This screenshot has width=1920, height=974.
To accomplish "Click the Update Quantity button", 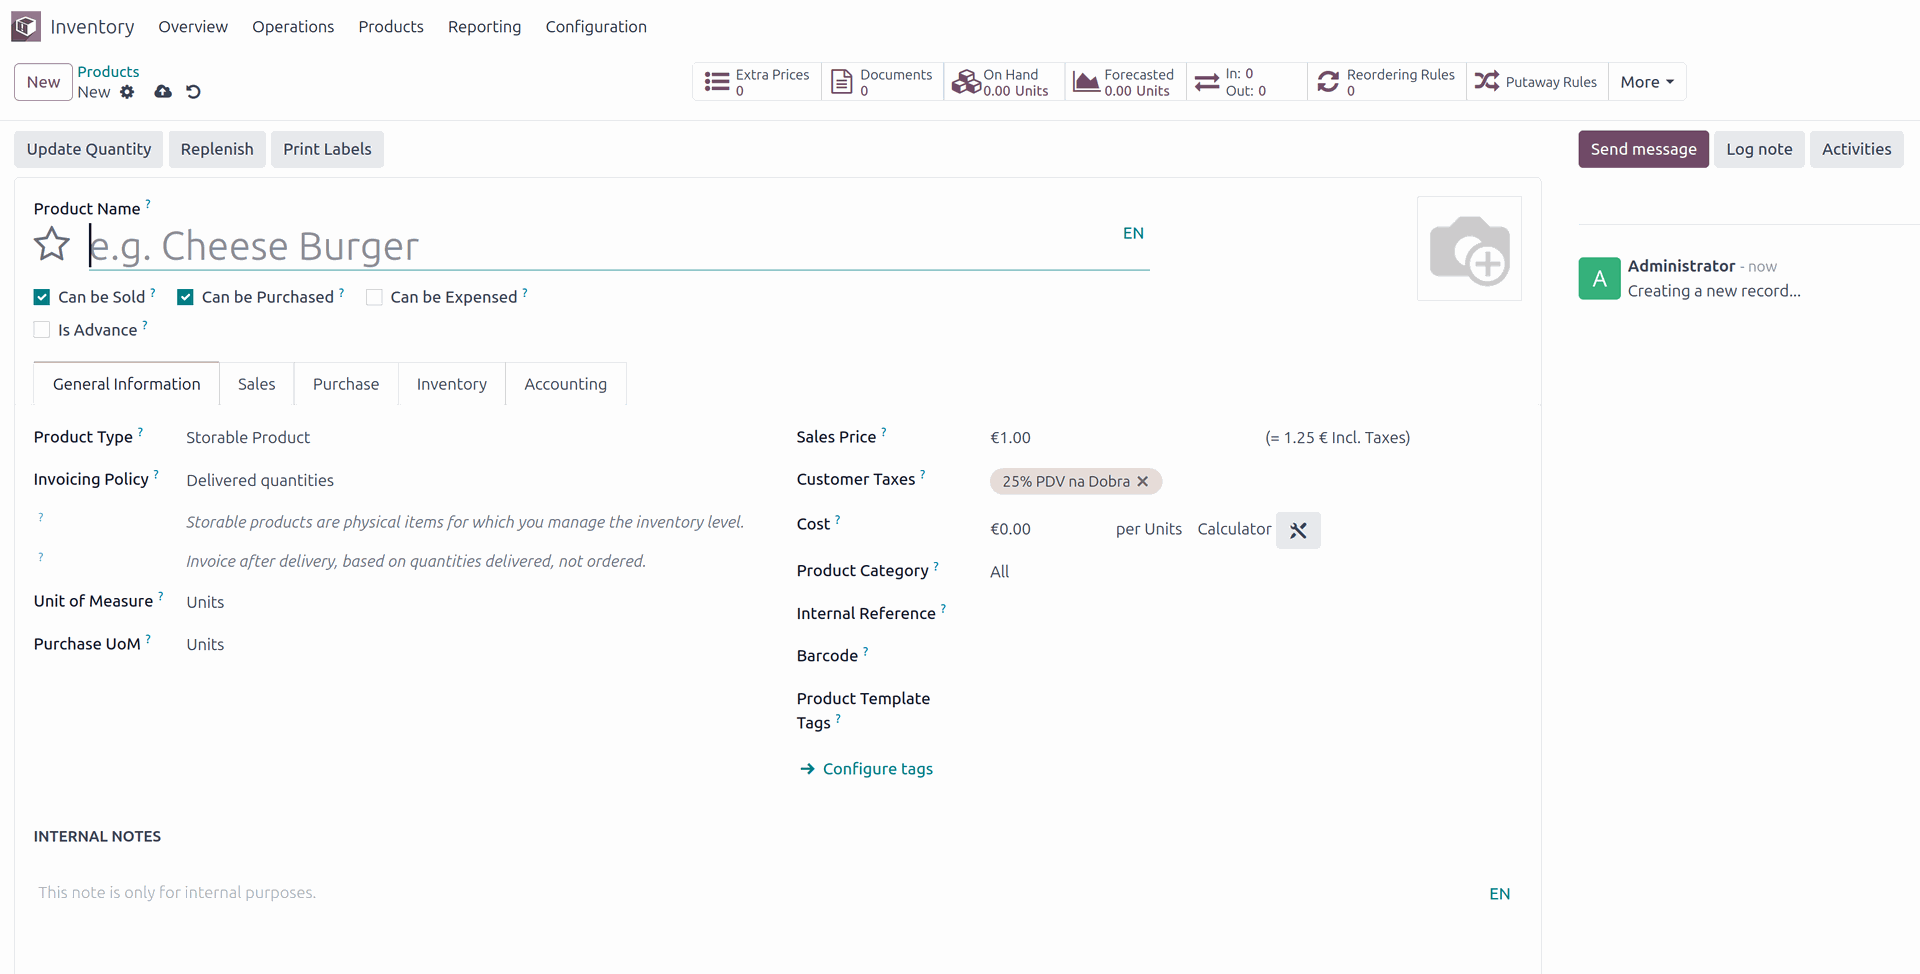I will tap(89, 149).
